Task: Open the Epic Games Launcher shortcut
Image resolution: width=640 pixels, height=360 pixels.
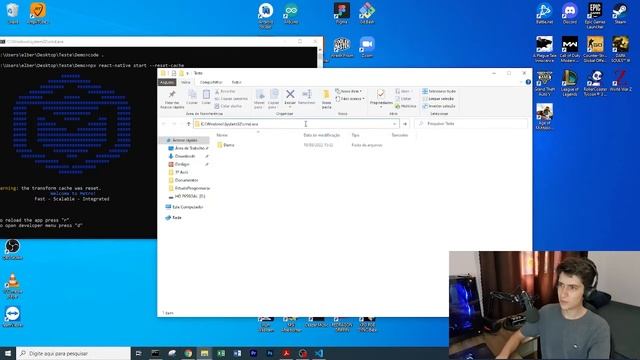Action: (x=595, y=16)
